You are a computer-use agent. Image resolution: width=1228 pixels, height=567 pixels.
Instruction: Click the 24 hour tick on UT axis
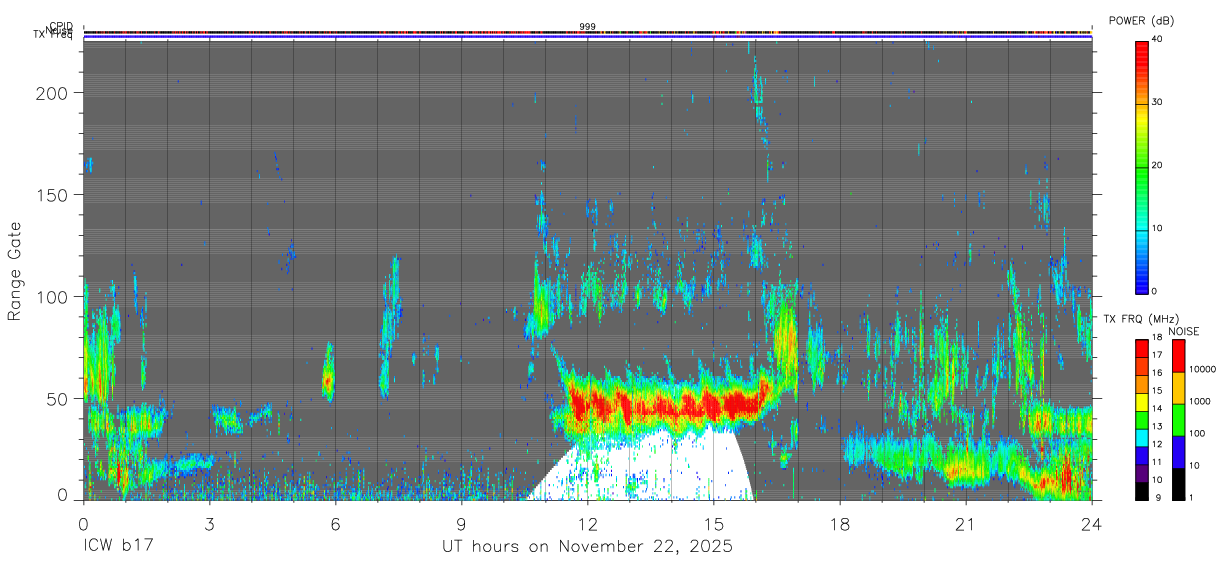tap(1092, 523)
